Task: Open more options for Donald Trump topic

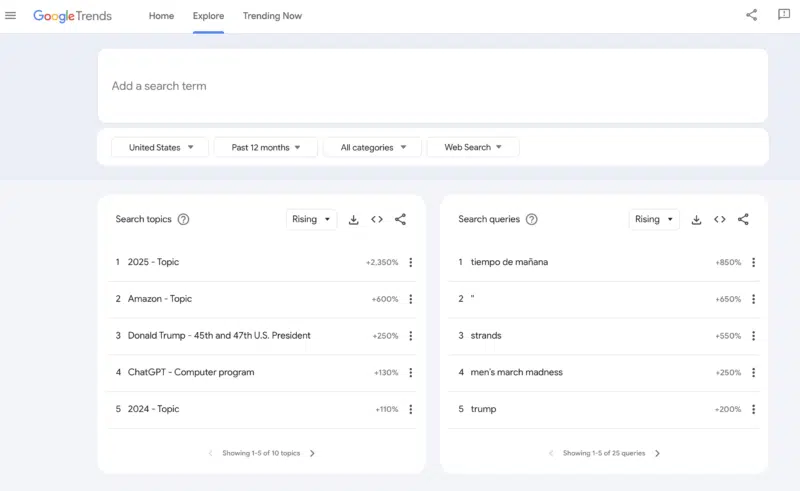Action: [411, 336]
